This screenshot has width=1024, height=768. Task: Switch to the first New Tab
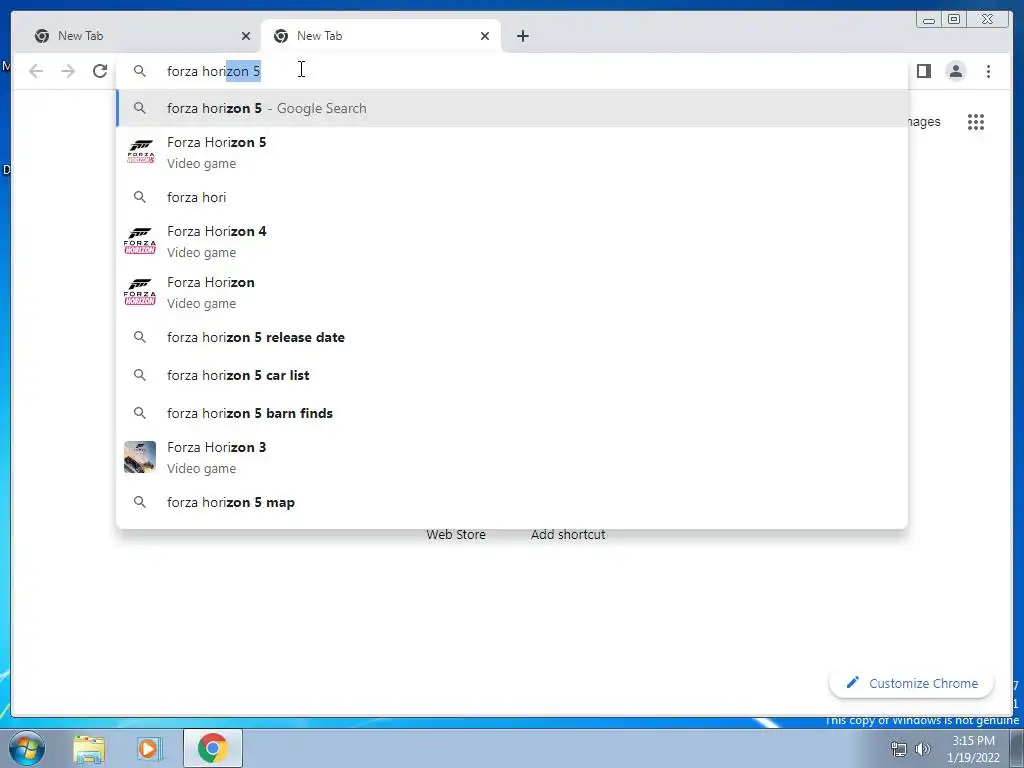click(x=138, y=36)
